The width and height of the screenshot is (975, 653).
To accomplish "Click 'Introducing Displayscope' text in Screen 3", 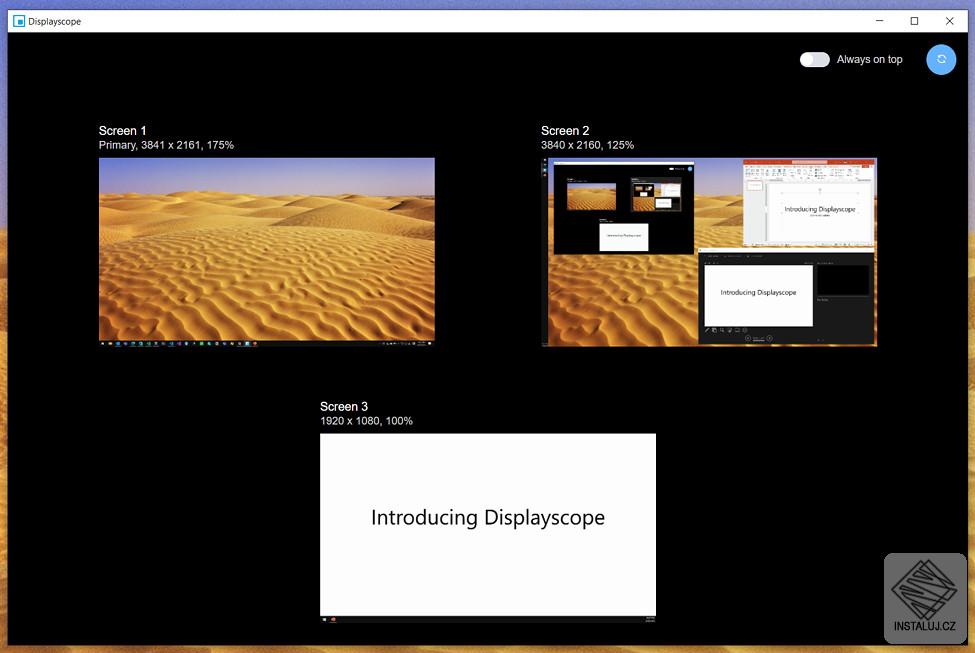I will tap(487, 518).
